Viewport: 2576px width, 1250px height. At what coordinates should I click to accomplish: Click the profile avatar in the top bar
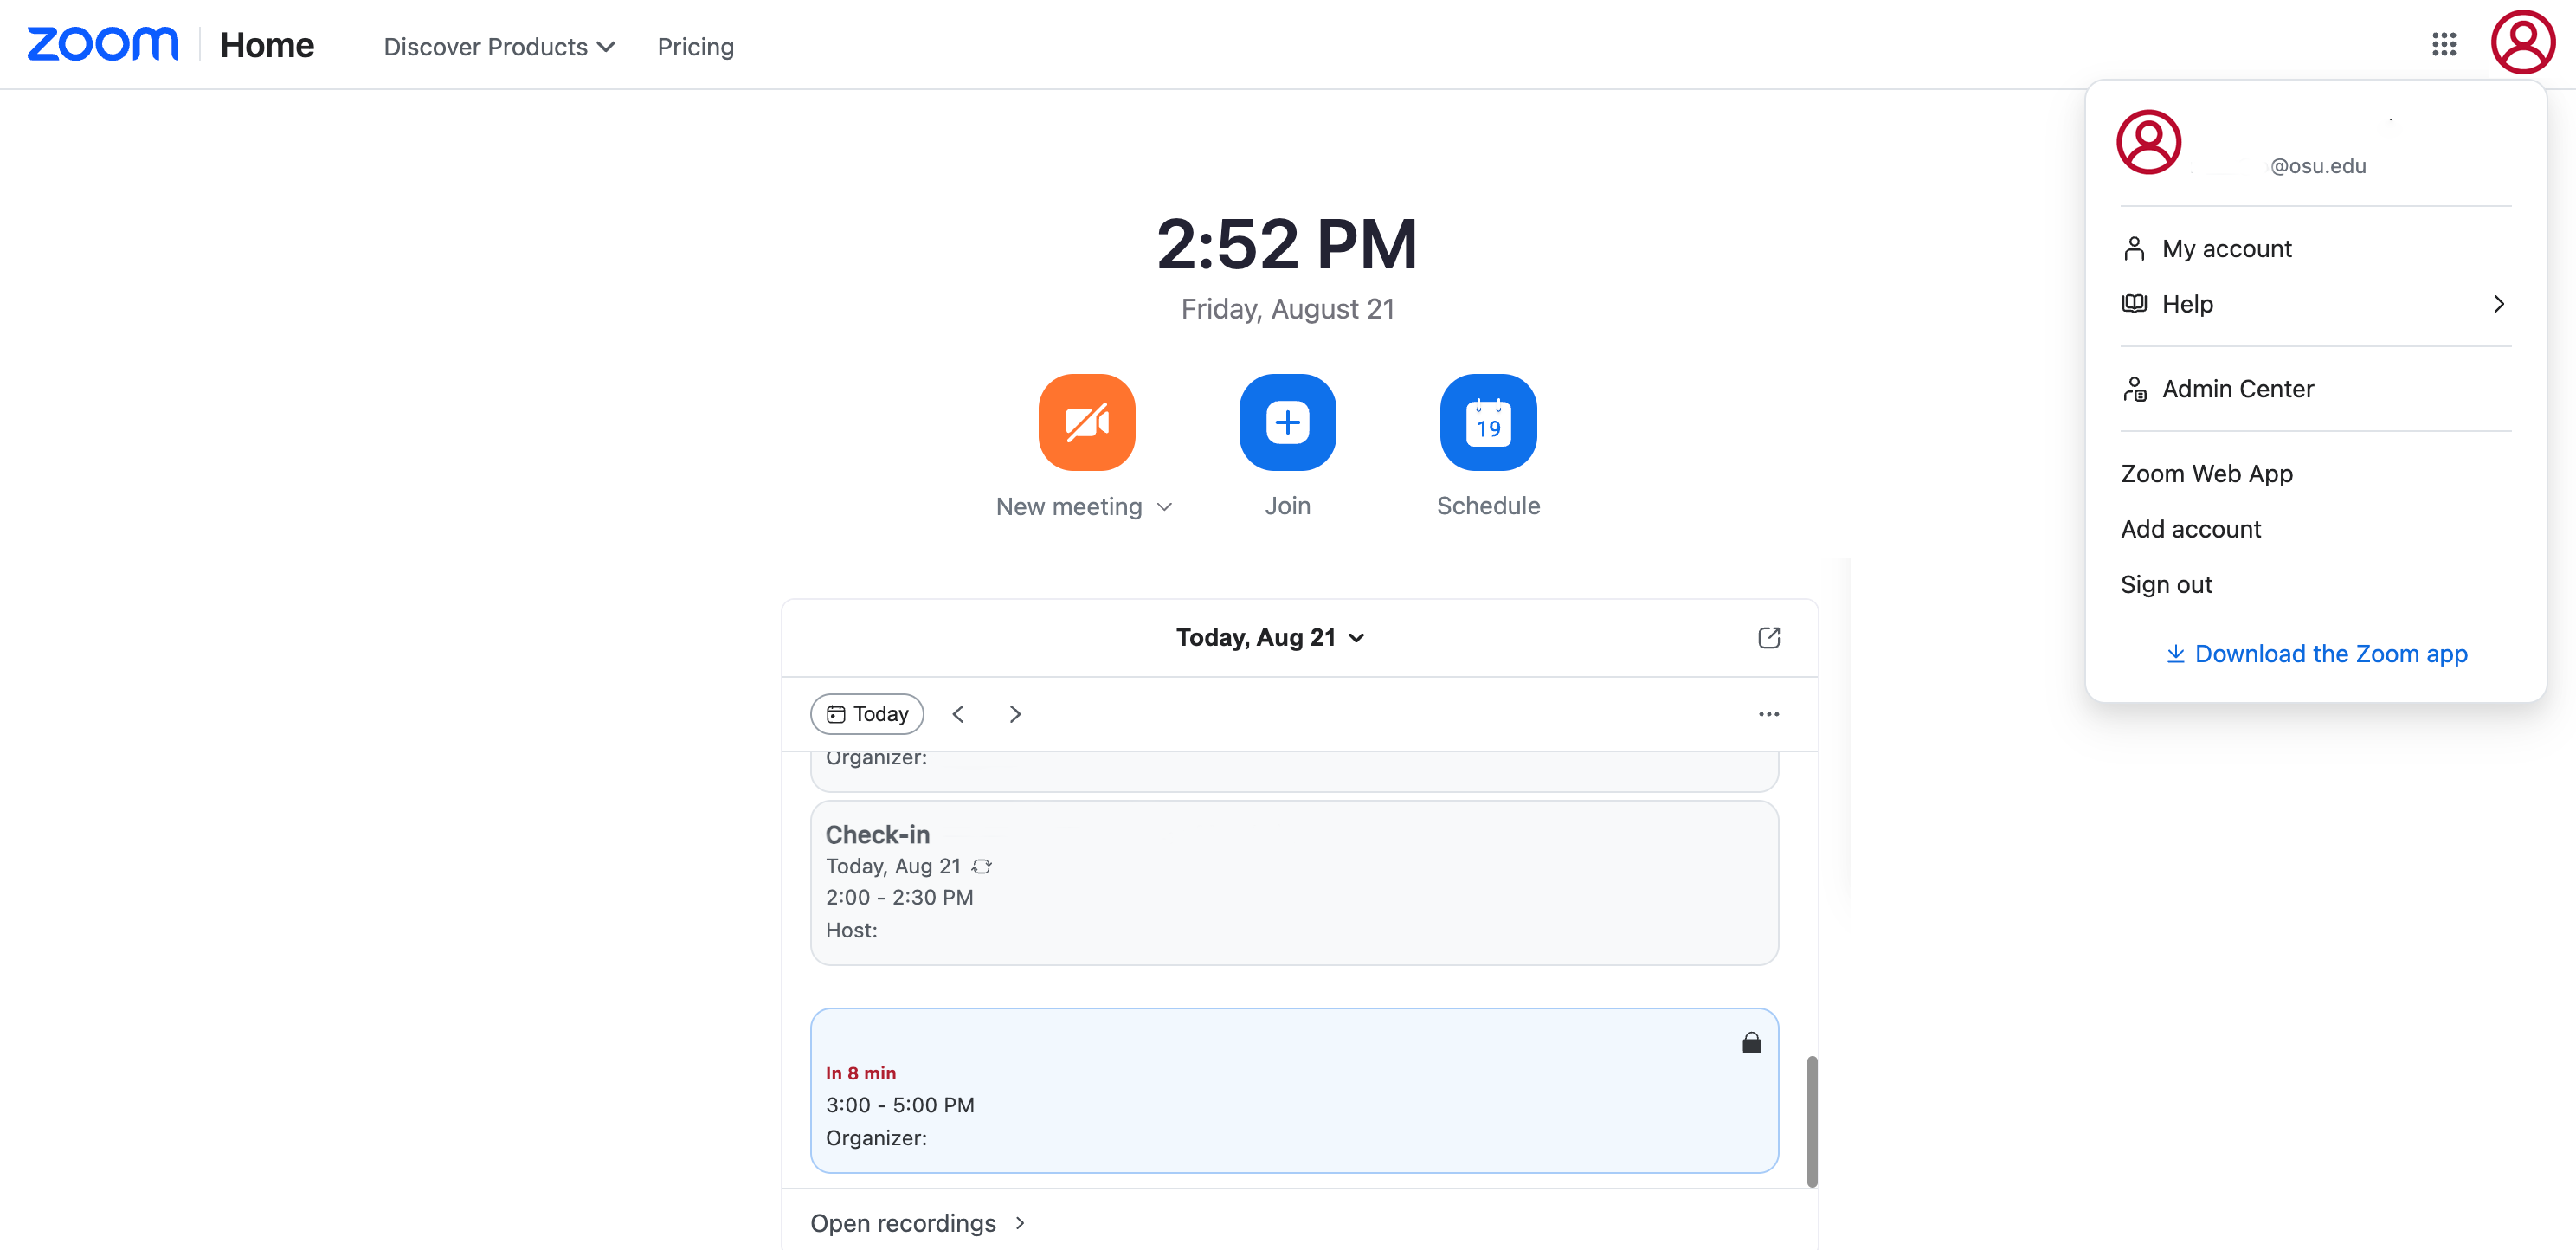(2523, 43)
